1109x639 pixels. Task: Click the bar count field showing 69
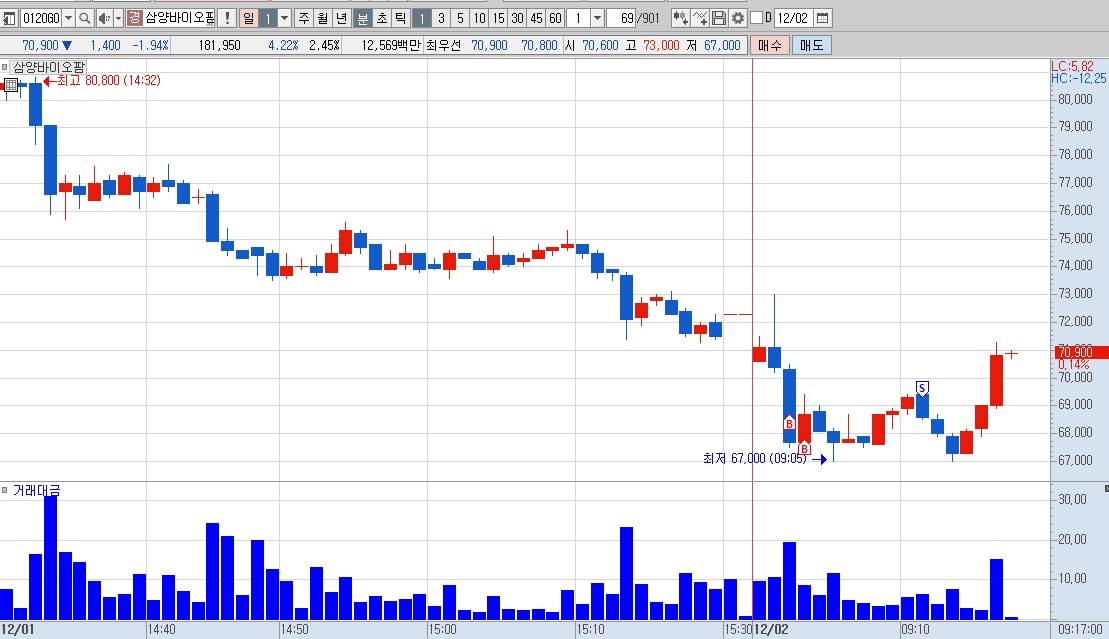(622, 18)
